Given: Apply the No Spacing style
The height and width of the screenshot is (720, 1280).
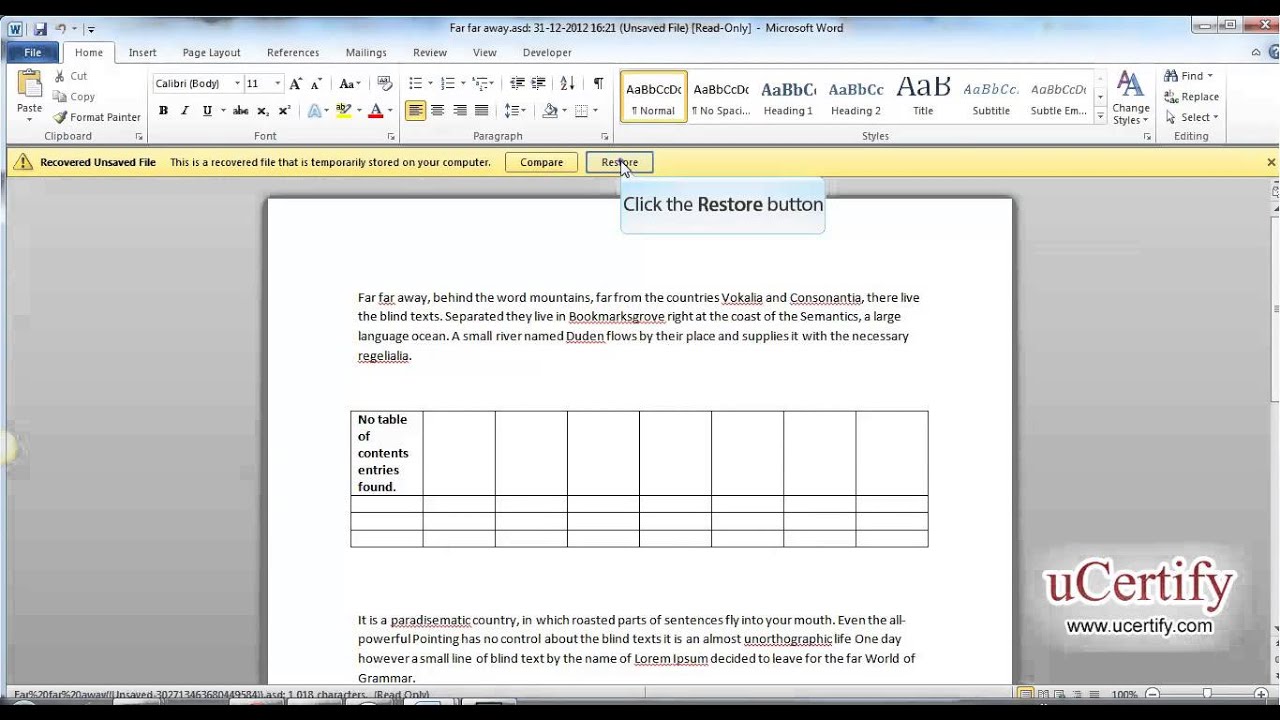Looking at the screenshot, I should pos(720,97).
